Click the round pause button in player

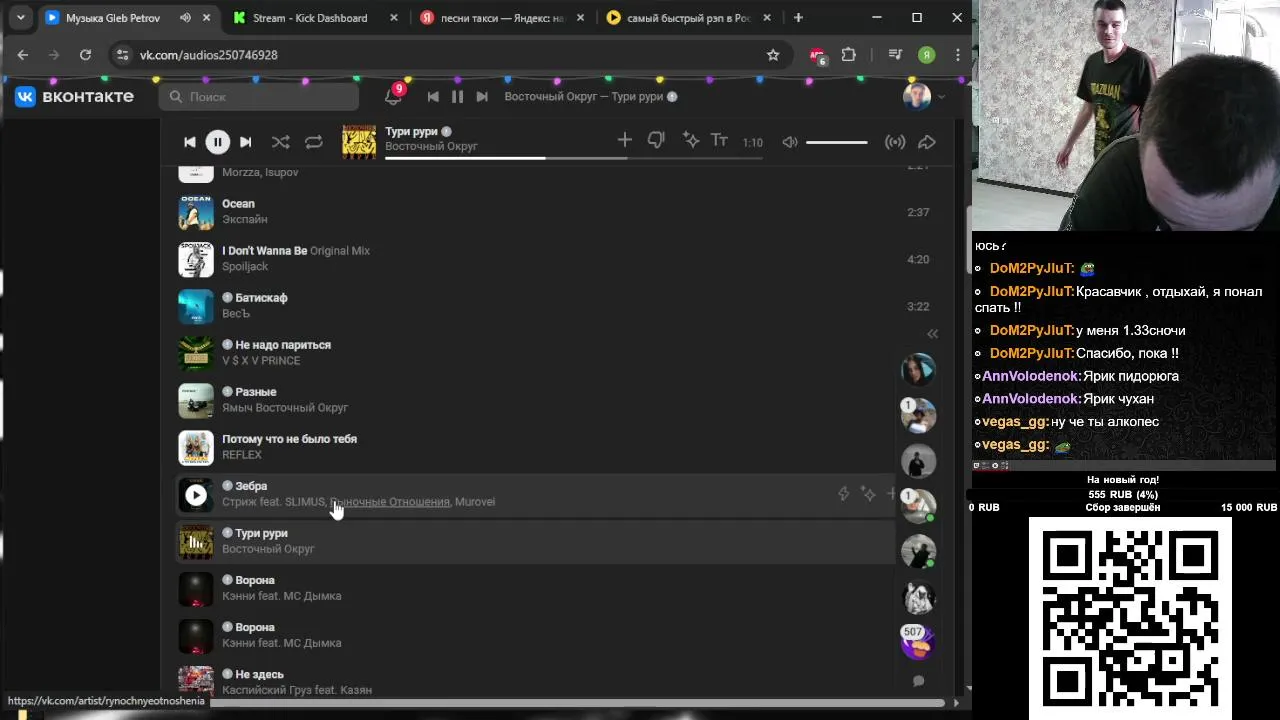click(x=217, y=142)
